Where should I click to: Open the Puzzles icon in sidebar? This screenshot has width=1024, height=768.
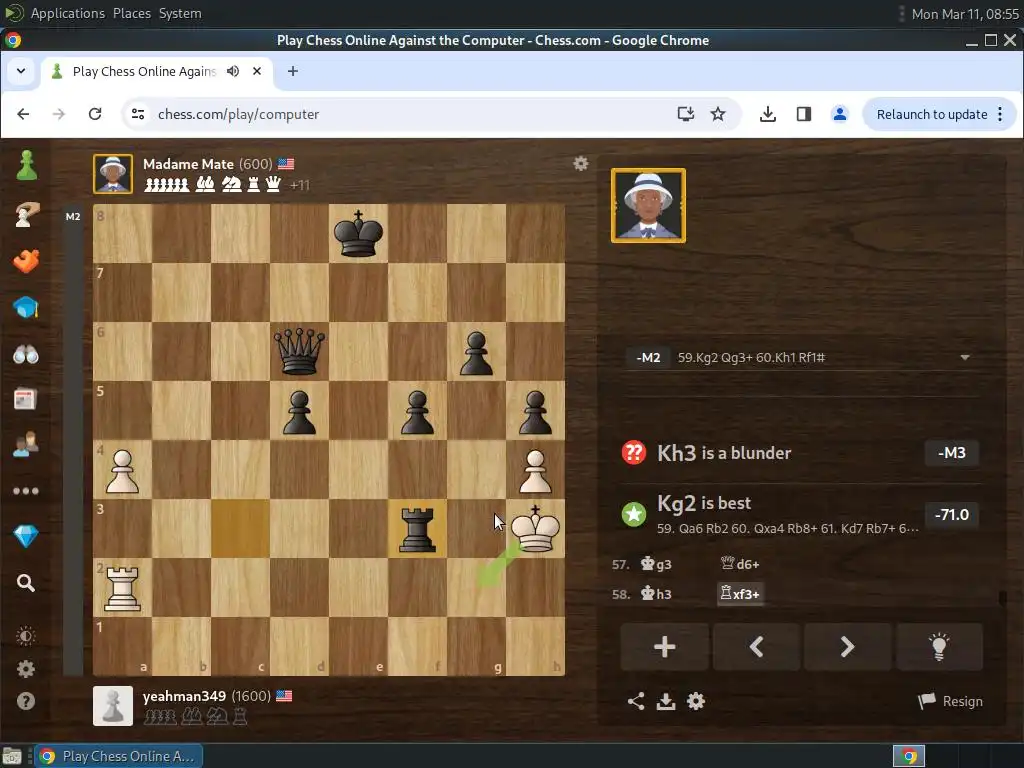point(26,261)
